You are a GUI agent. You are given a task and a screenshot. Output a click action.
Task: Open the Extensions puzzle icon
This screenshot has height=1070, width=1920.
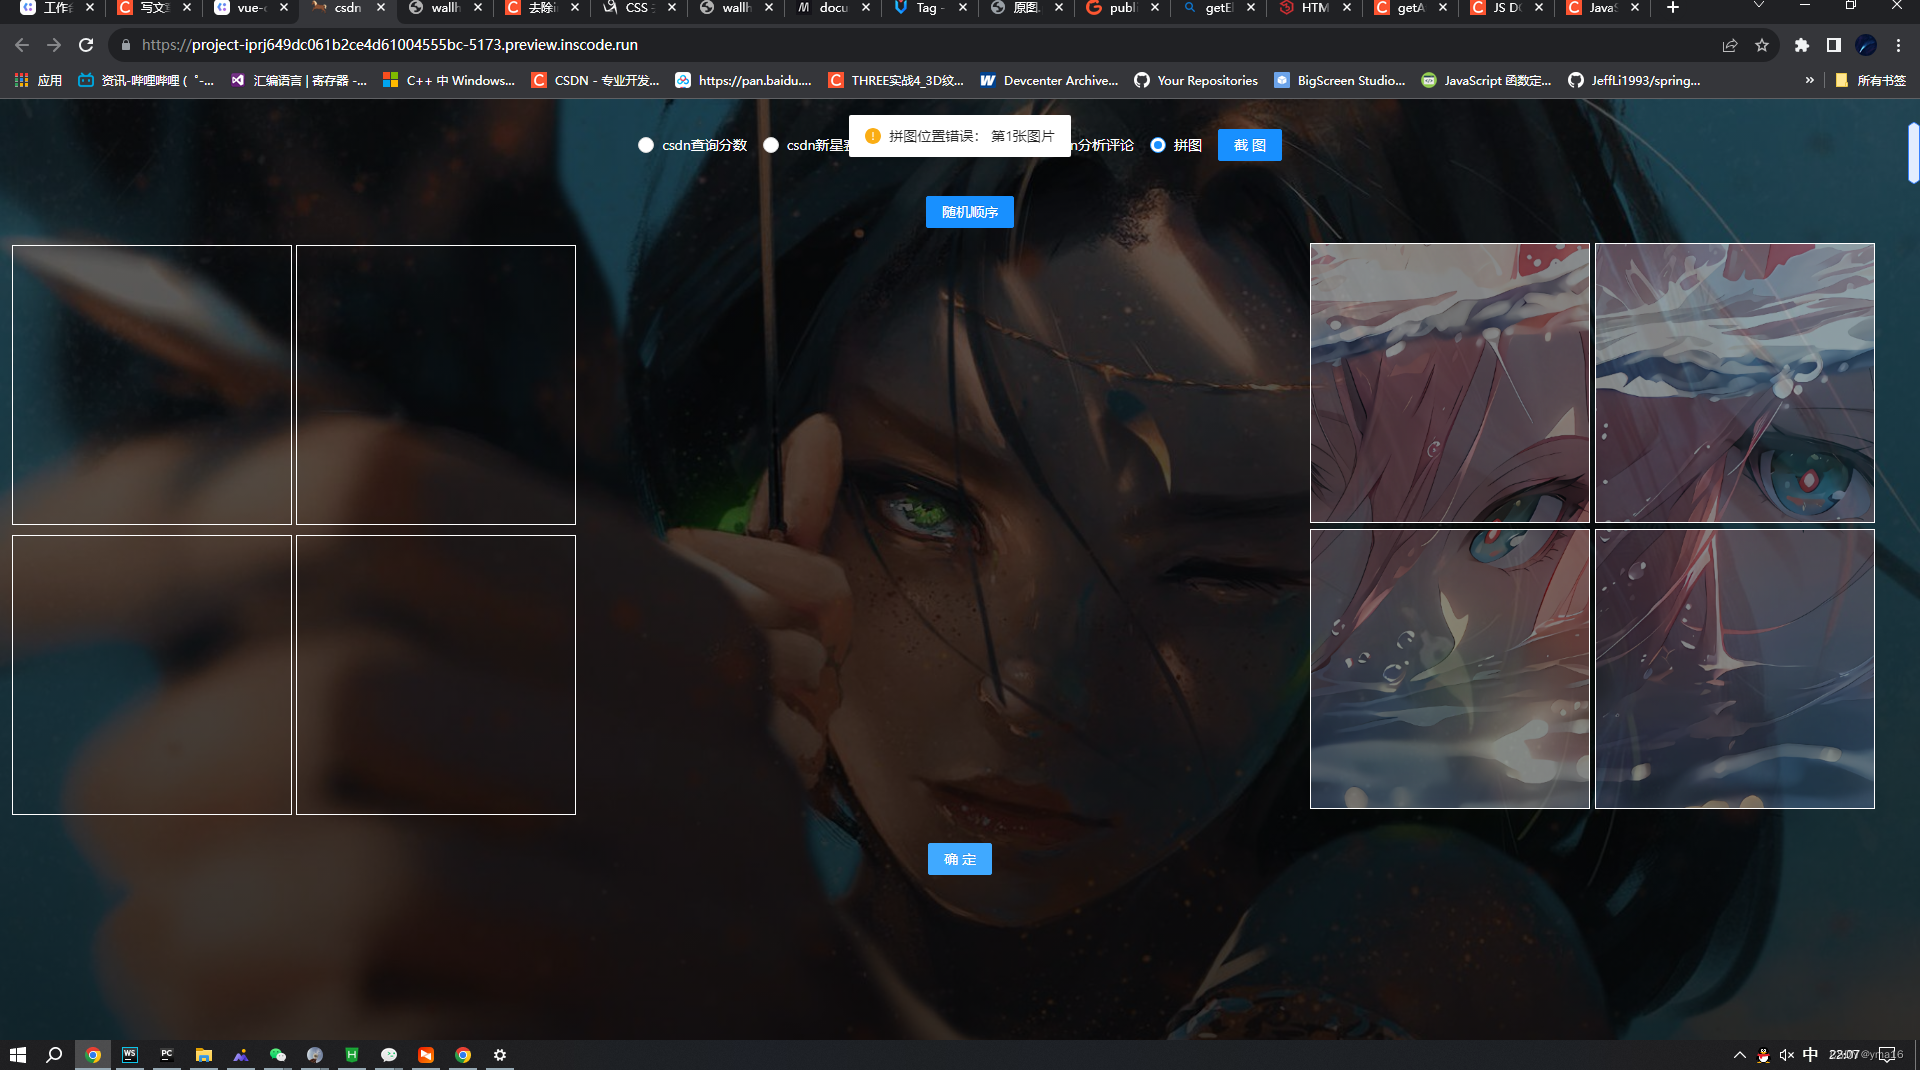pos(1802,45)
